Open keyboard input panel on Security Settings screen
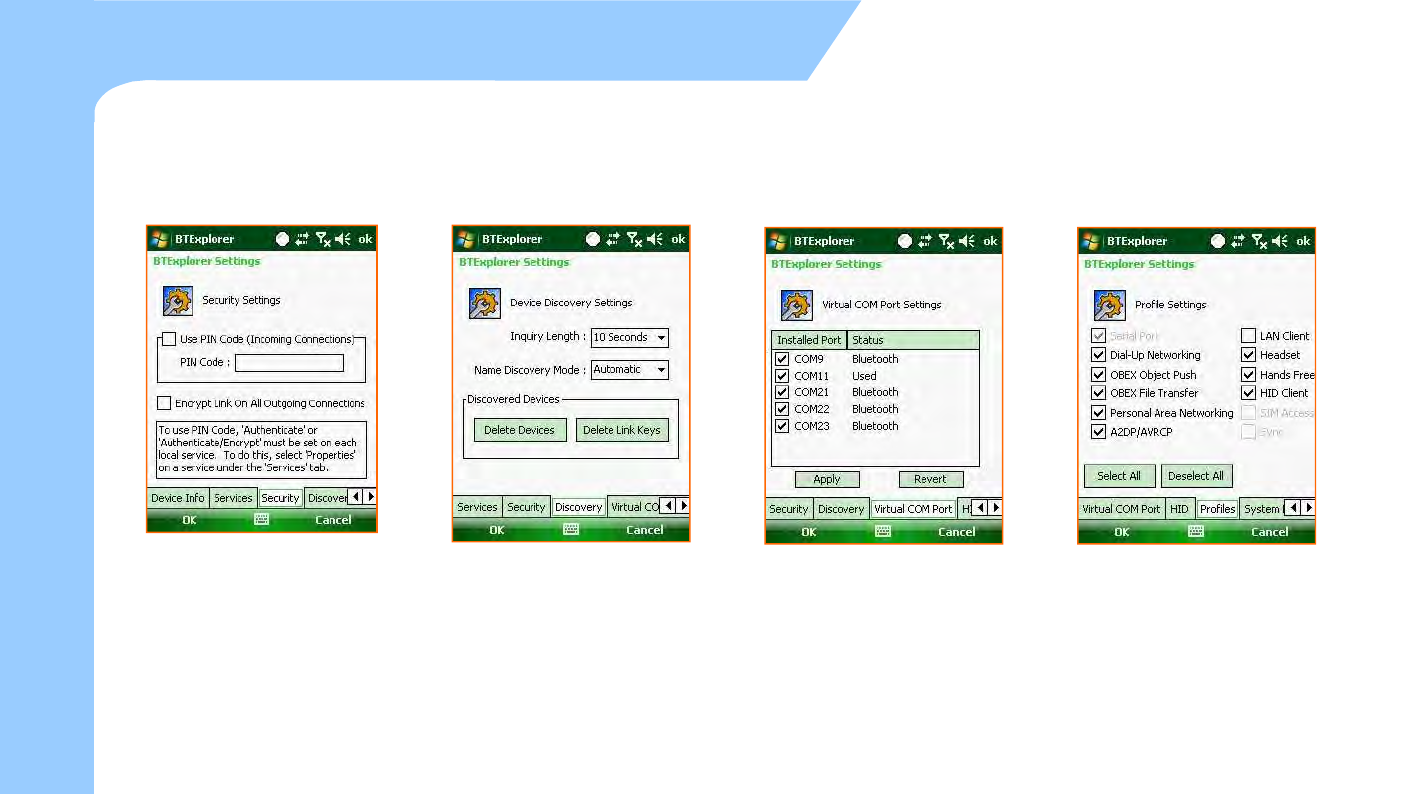The image size is (1416, 794). (262, 520)
